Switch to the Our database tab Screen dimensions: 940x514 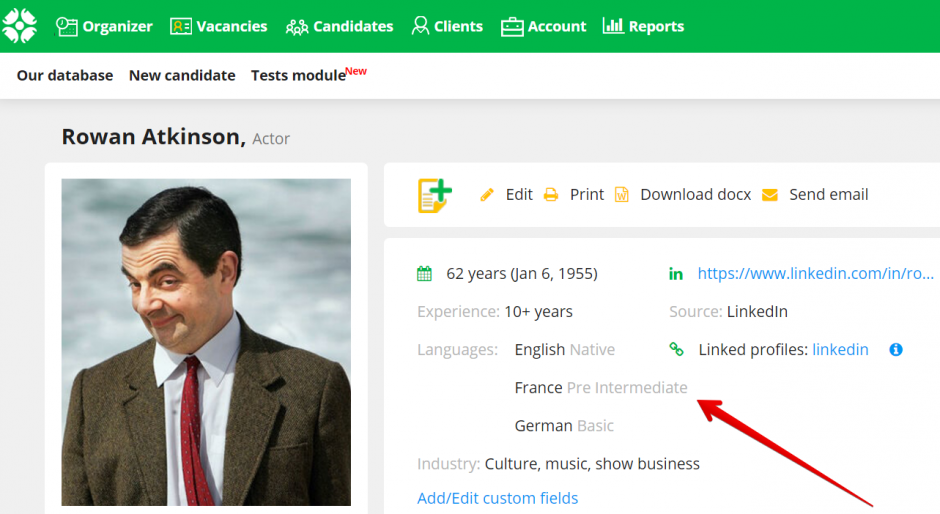pos(65,75)
